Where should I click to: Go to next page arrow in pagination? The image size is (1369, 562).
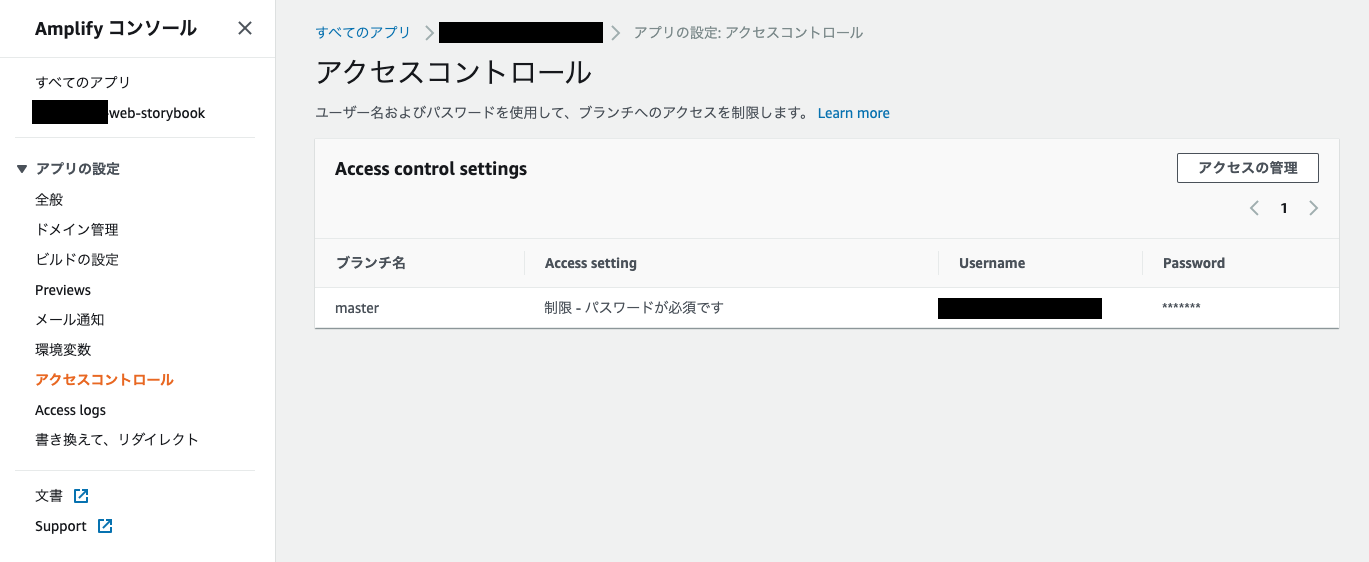pyautogui.click(x=1314, y=208)
